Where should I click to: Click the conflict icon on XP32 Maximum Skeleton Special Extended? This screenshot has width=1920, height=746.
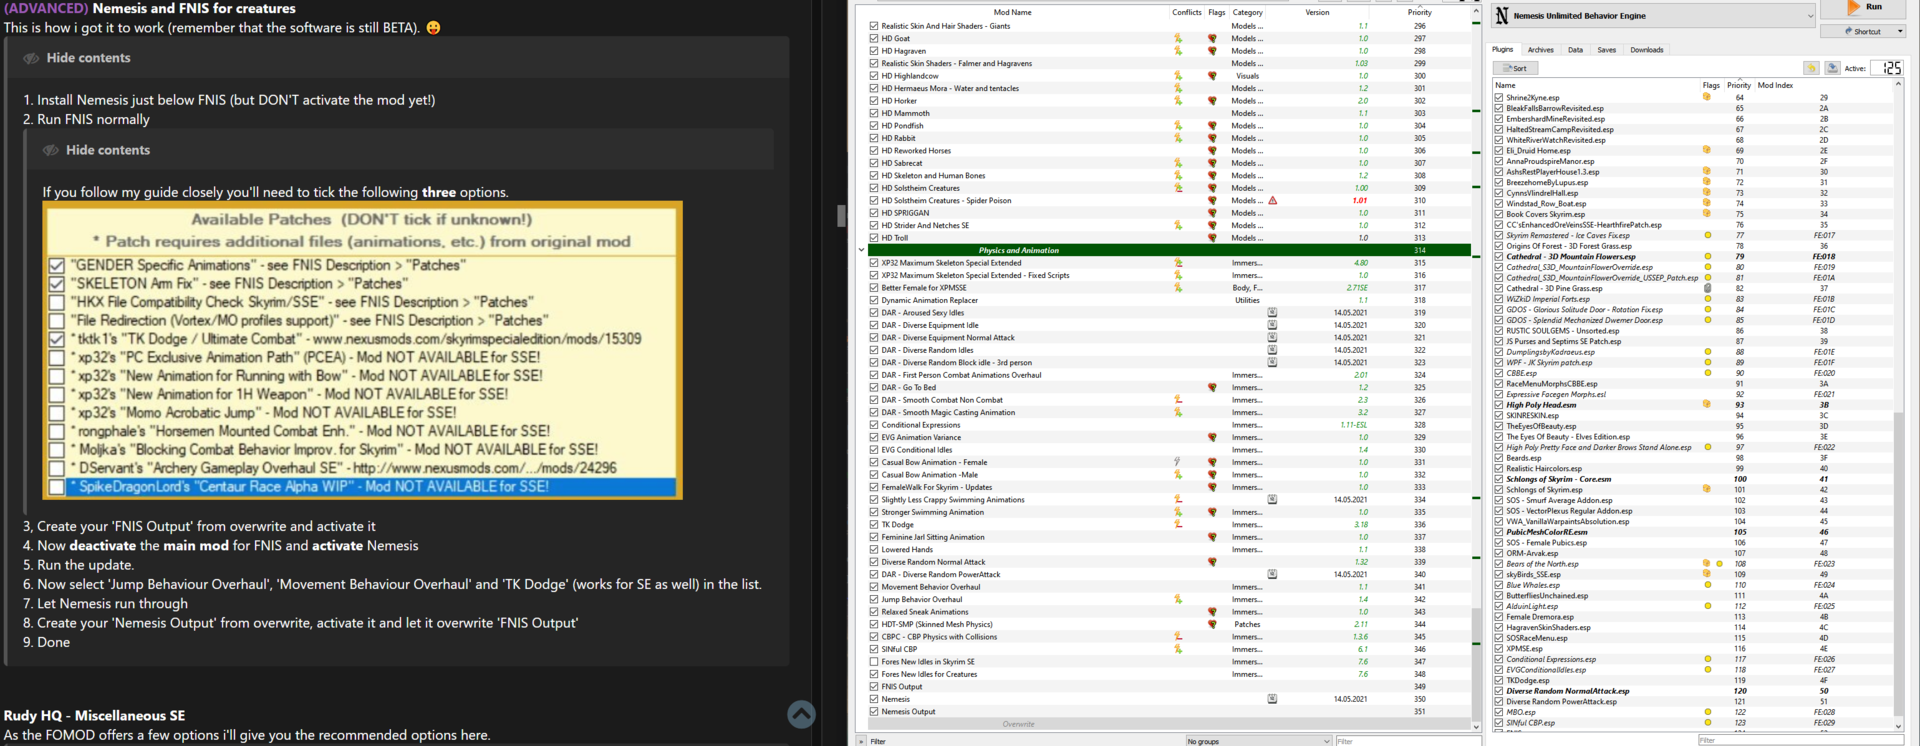1178,263
